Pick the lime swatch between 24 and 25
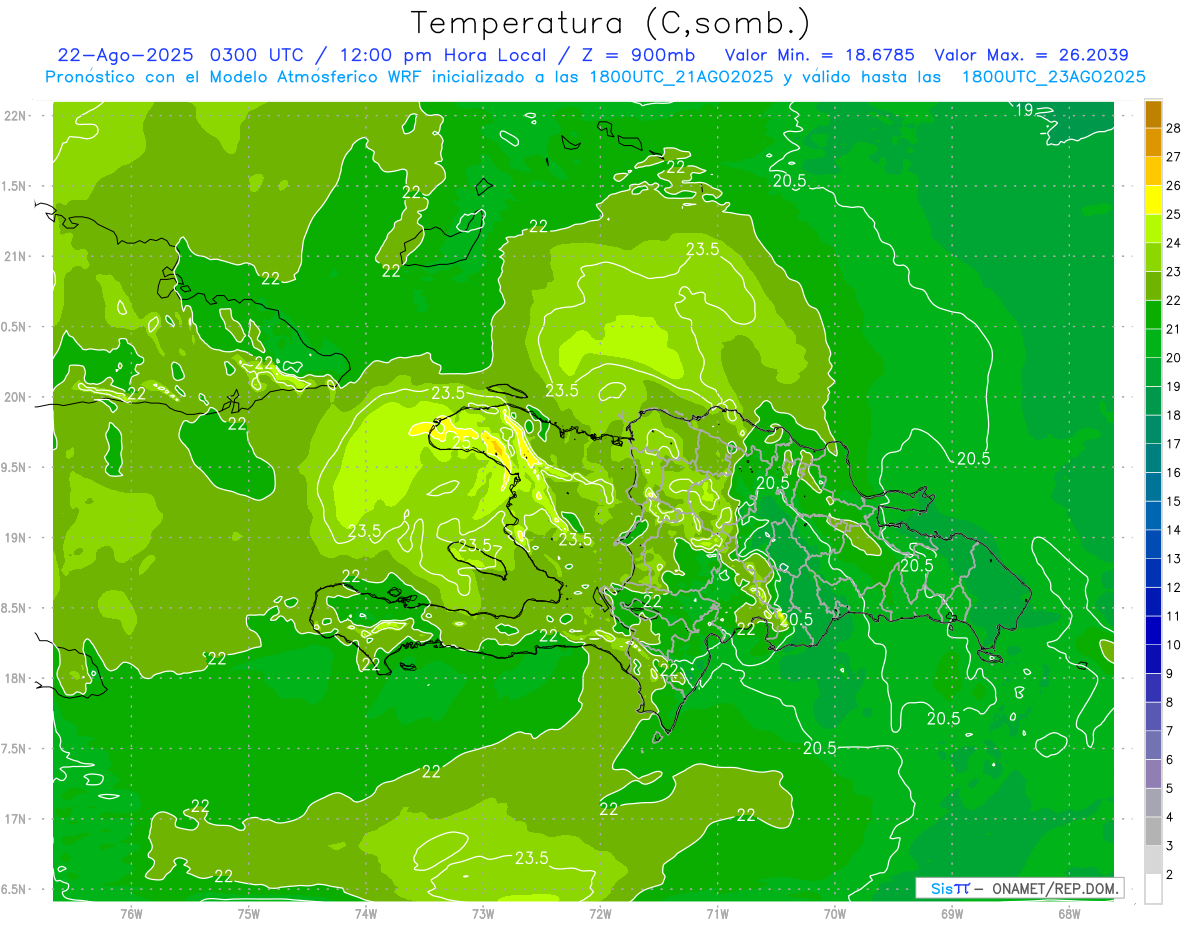 click(x=1154, y=228)
